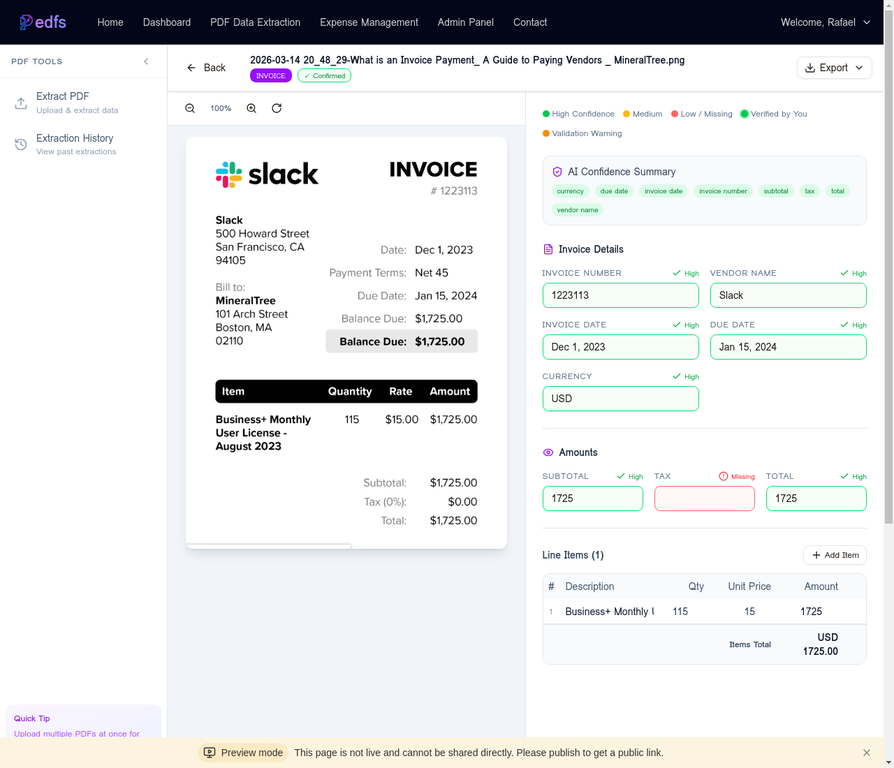
Task: Open the Export dropdown
Action: (834, 68)
